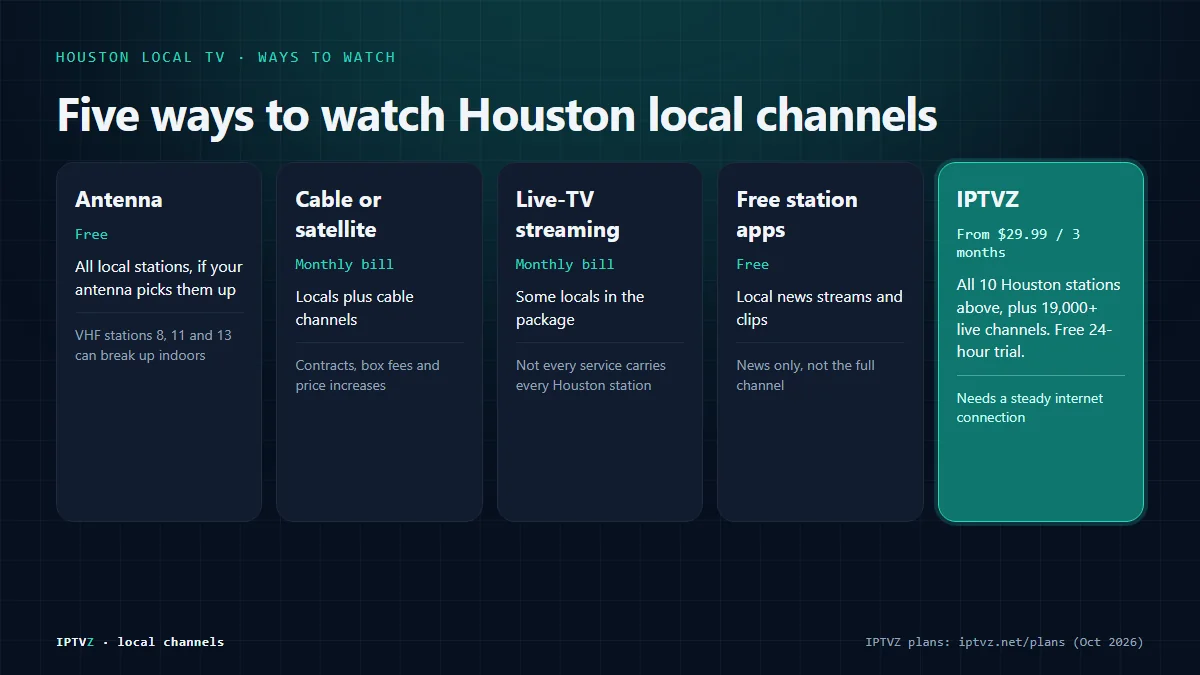The height and width of the screenshot is (675, 1200).
Task: Click the text 'Local news streams and clips'
Action: pos(819,308)
